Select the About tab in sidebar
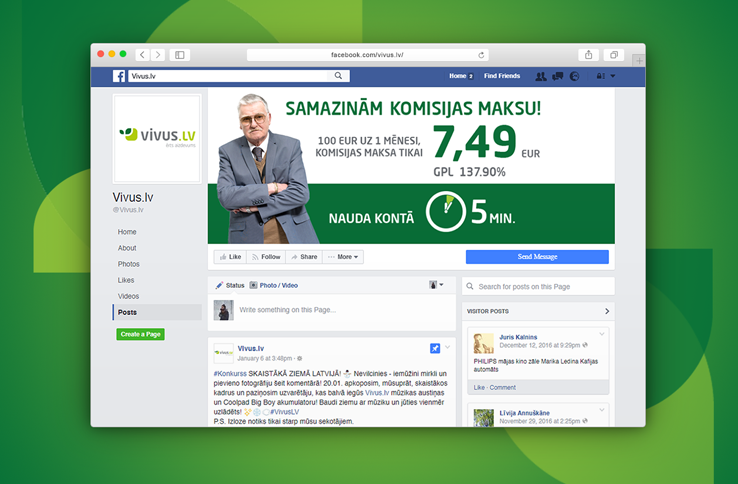Image resolution: width=738 pixels, height=484 pixels. pyautogui.click(x=127, y=248)
